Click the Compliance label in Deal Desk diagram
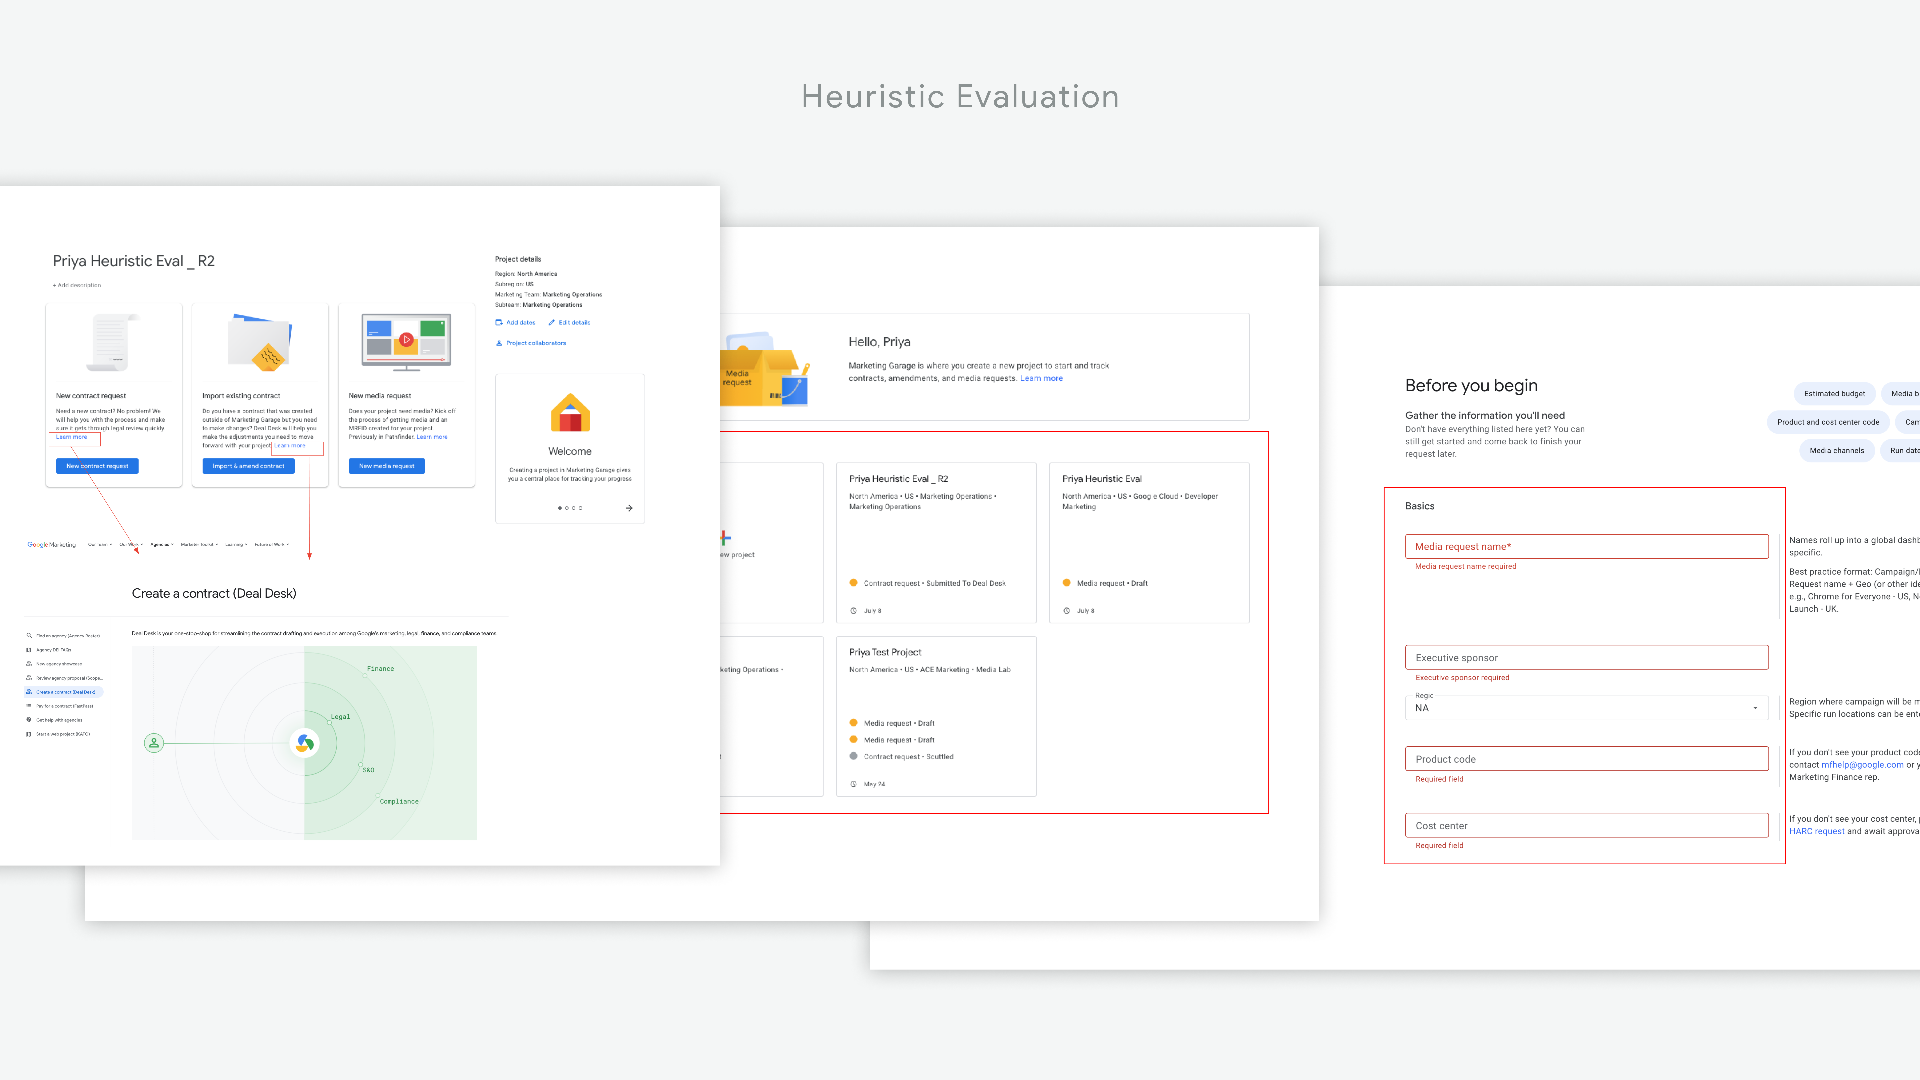 [399, 801]
